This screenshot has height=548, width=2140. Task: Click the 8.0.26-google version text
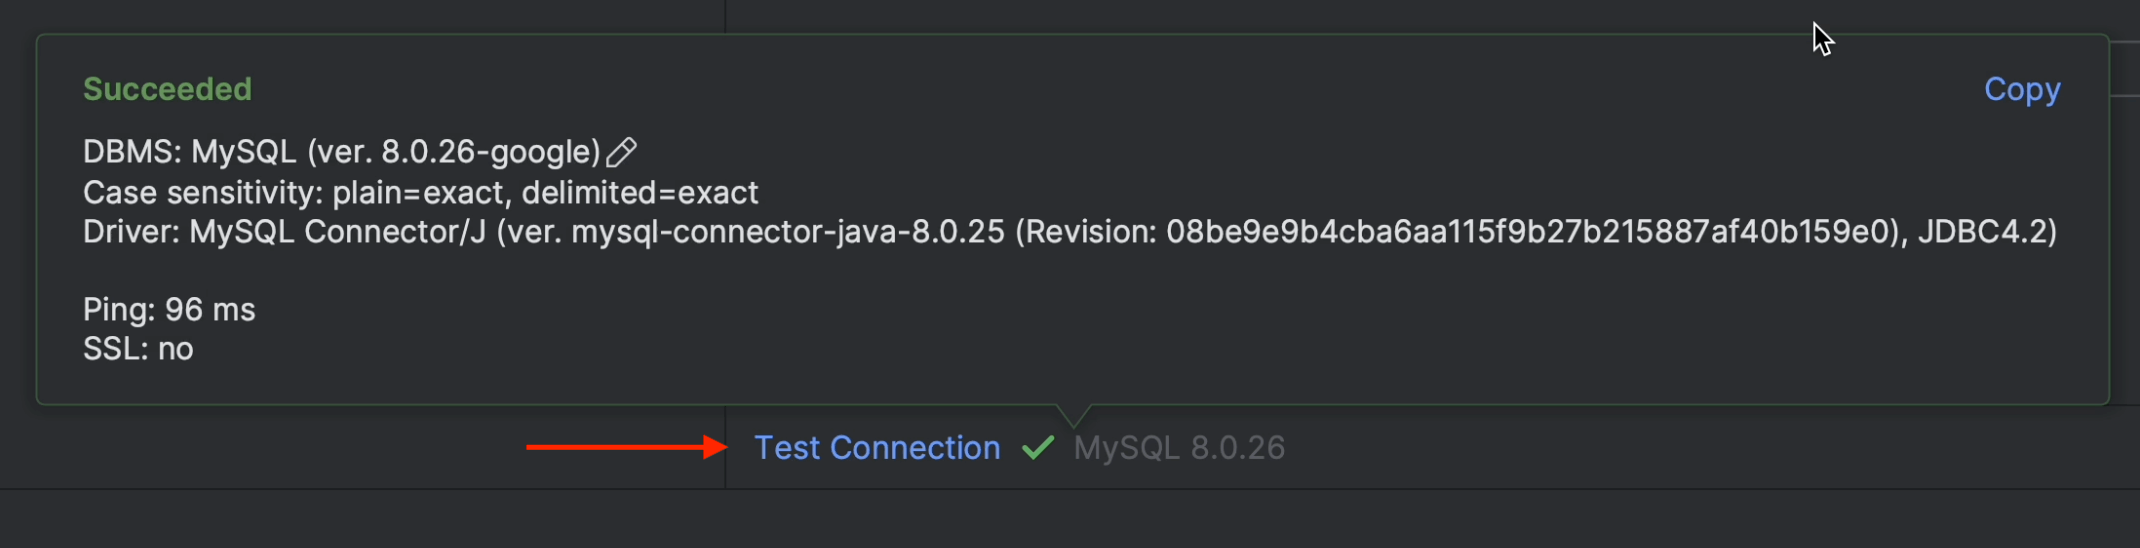tap(490, 152)
